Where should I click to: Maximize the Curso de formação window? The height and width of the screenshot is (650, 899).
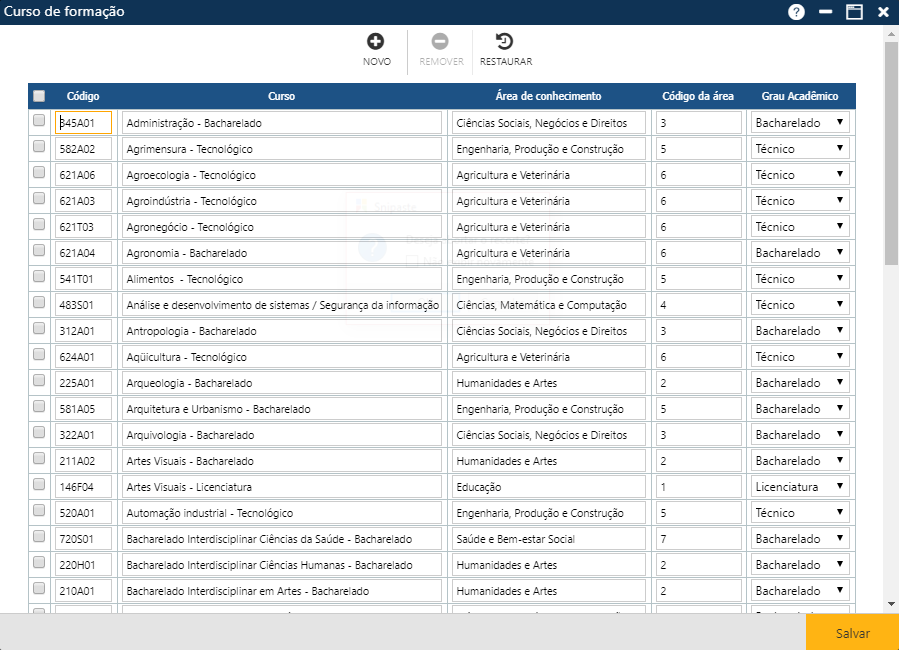coord(854,11)
